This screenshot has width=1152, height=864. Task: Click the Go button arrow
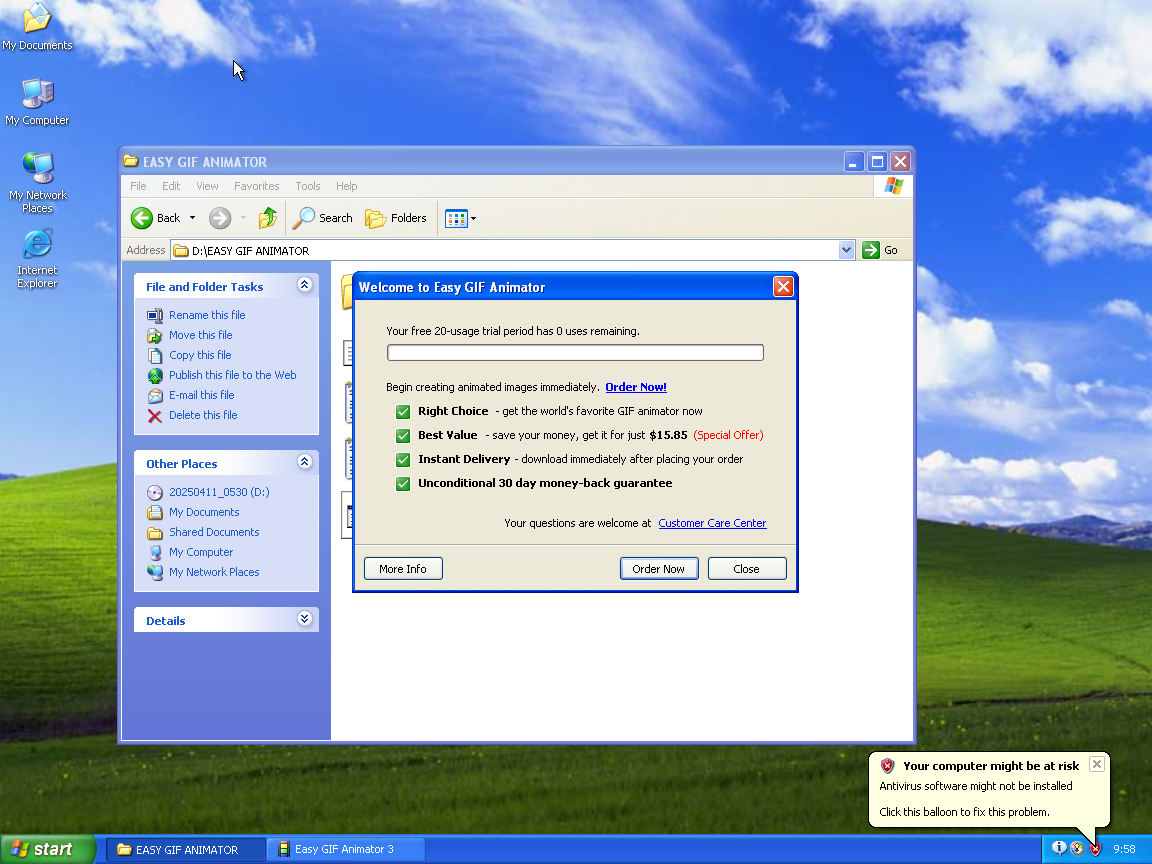point(871,251)
